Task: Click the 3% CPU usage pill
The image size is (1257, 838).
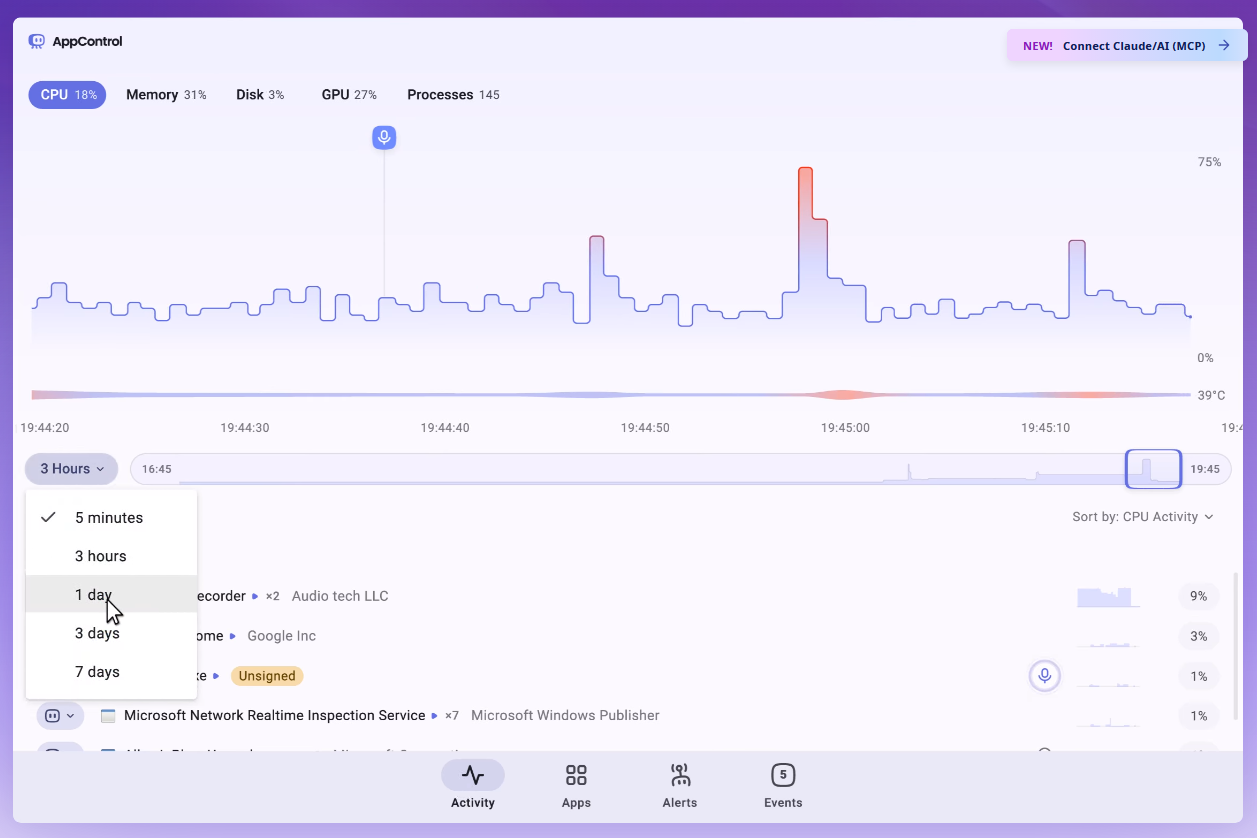Action: click(1199, 636)
